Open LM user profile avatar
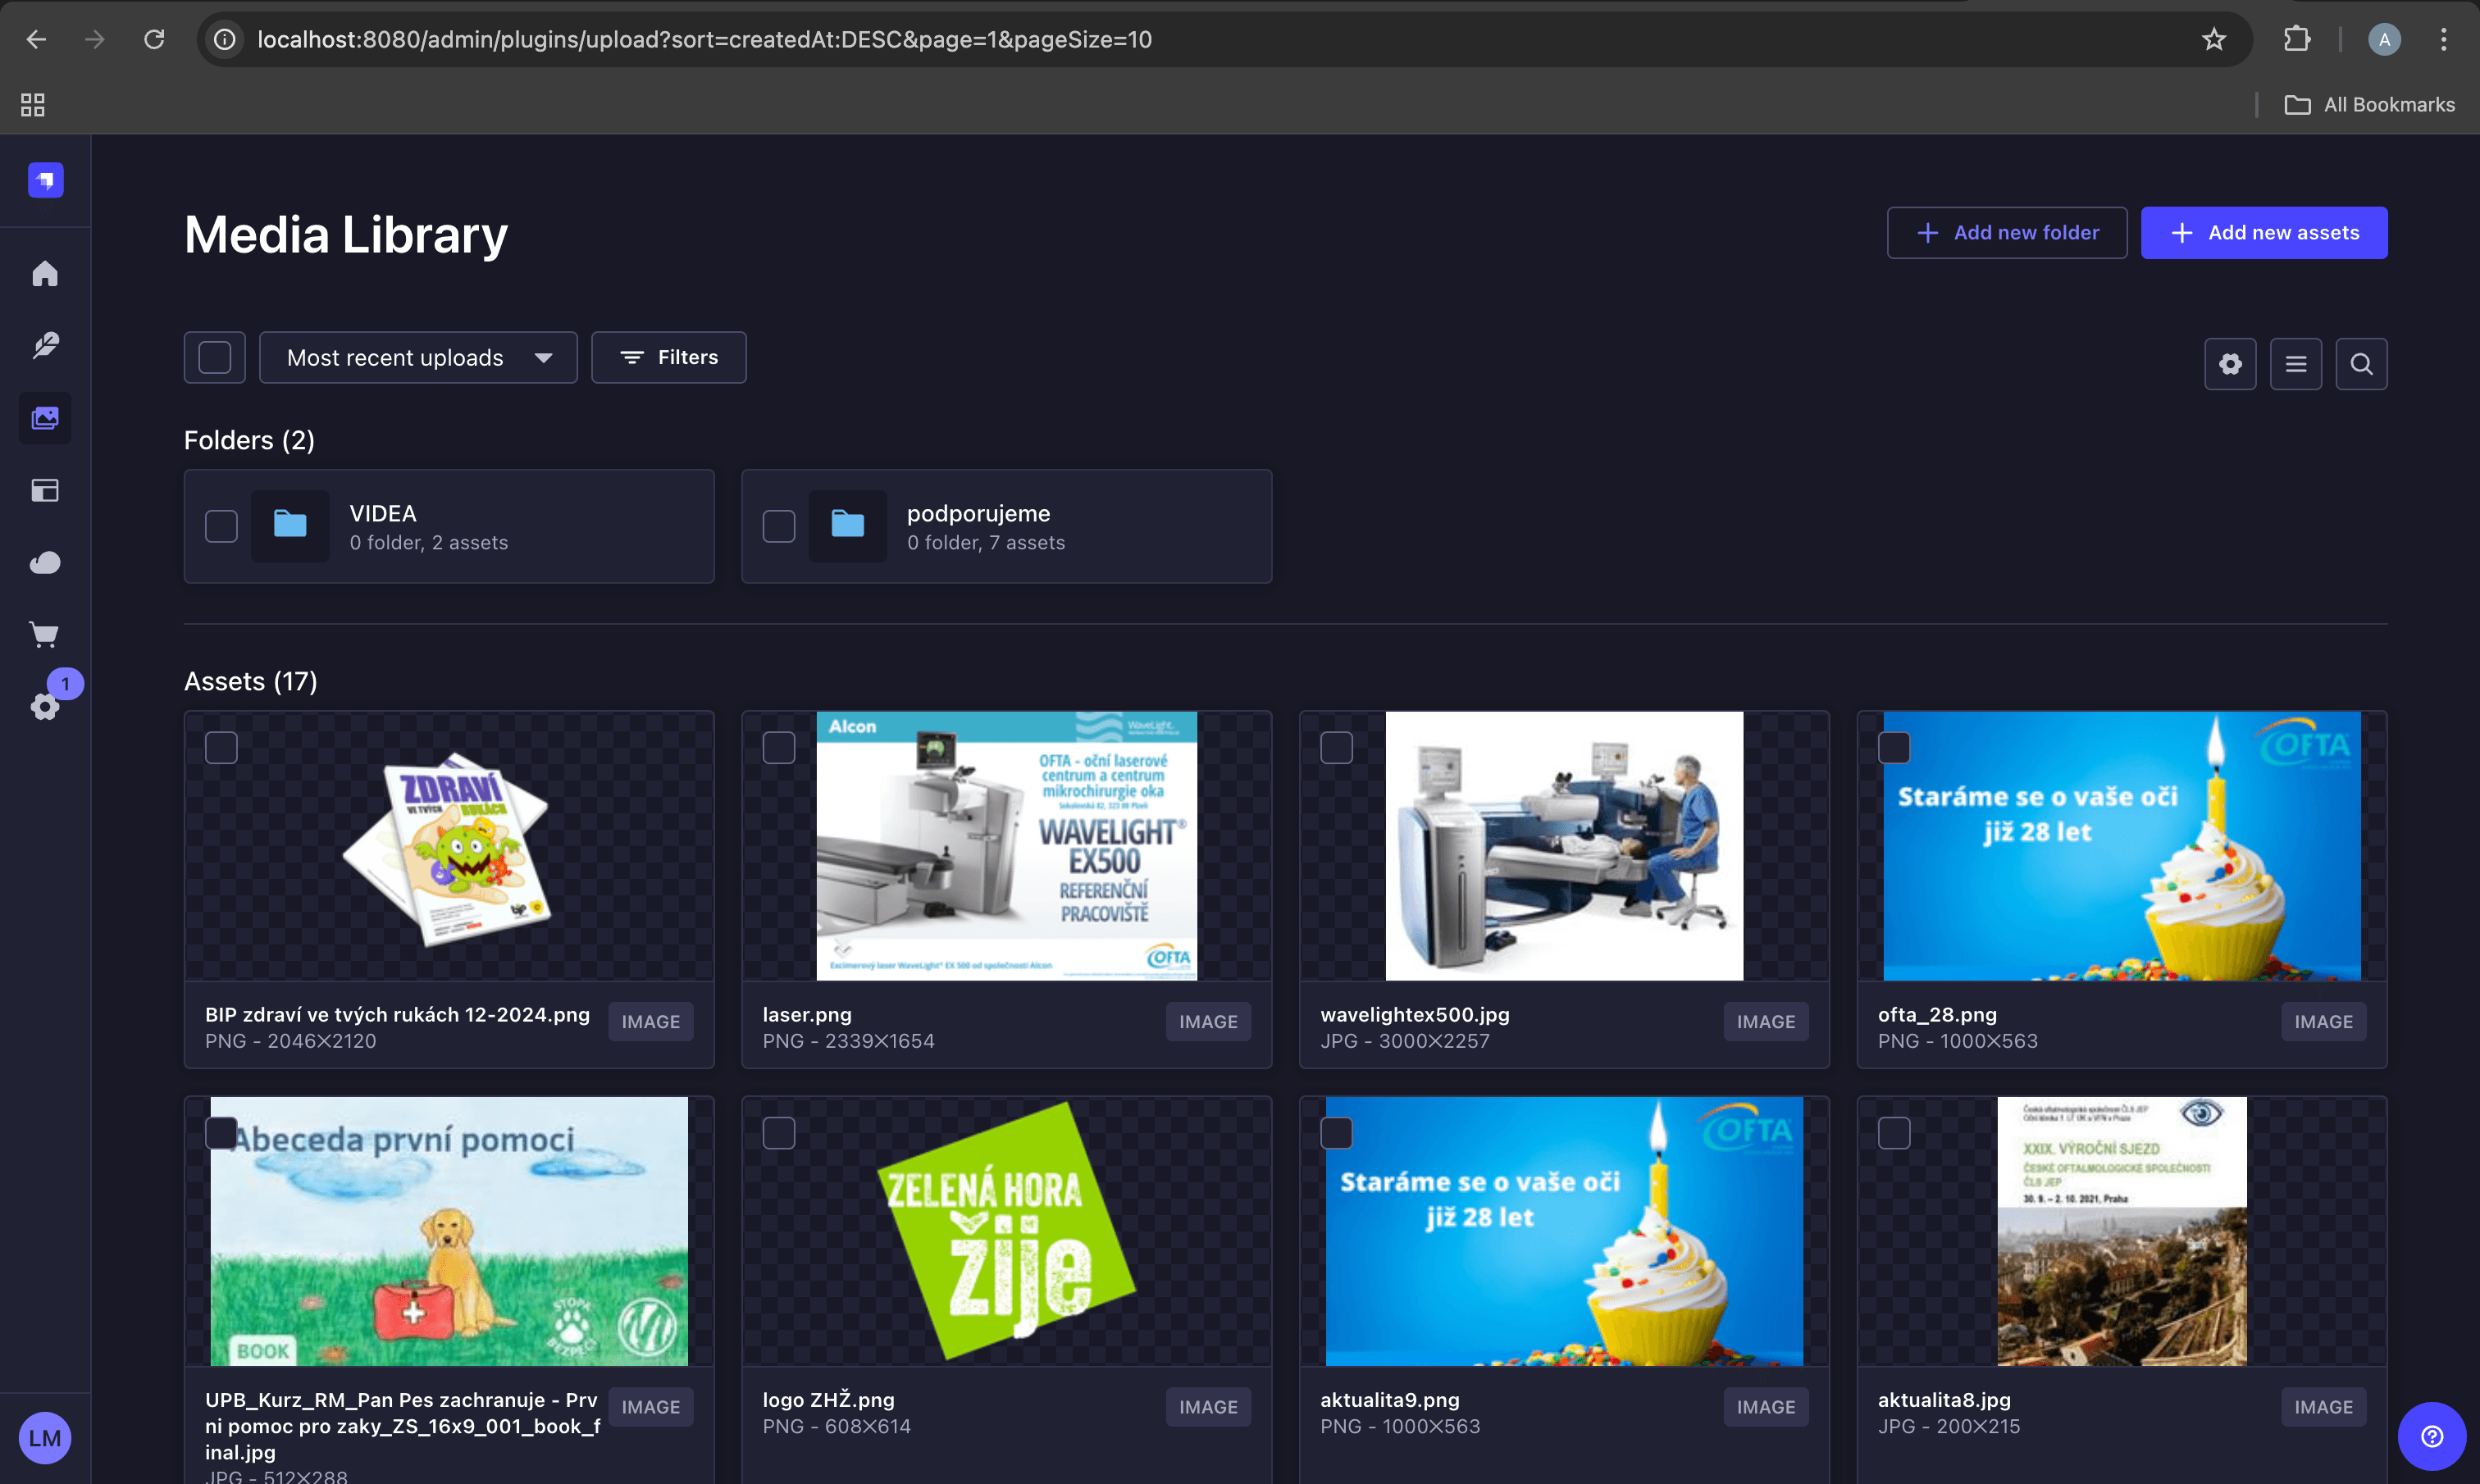This screenshot has width=2480, height=1484. [45, 1438]
